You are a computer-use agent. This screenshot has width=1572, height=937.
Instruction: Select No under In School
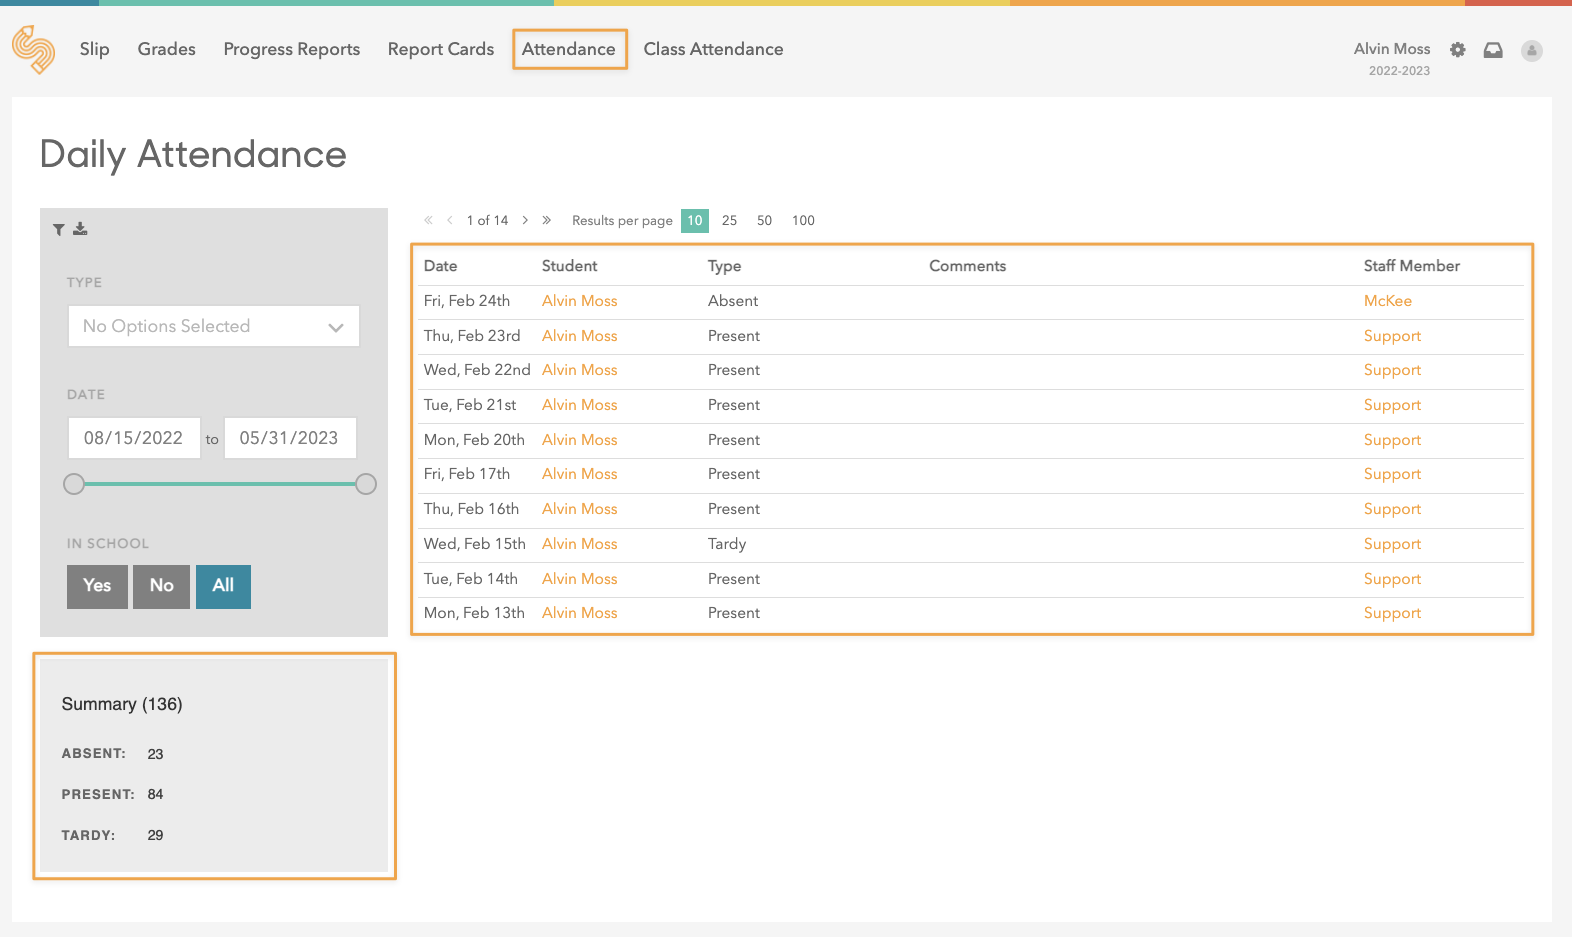pyautogui.click(x=161, y=586)
